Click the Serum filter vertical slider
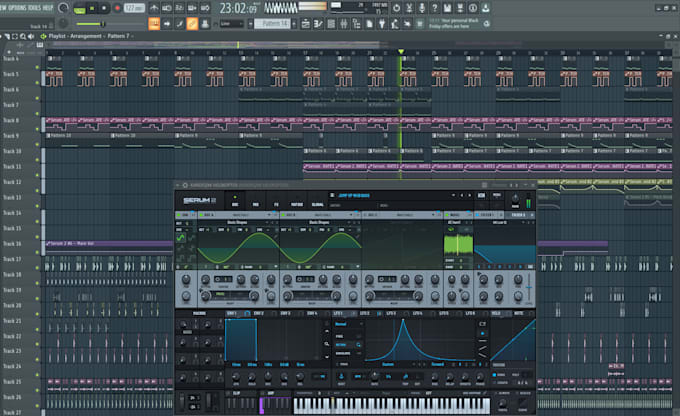The height and width of the screenshot is (416, 680). [x=529, y=287]
